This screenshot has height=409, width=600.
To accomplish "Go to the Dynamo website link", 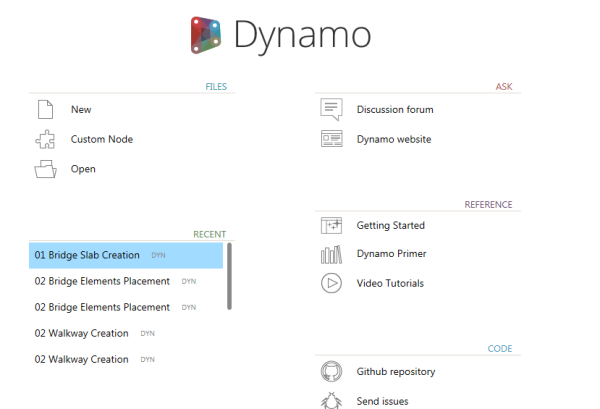I will coord(394,139).
